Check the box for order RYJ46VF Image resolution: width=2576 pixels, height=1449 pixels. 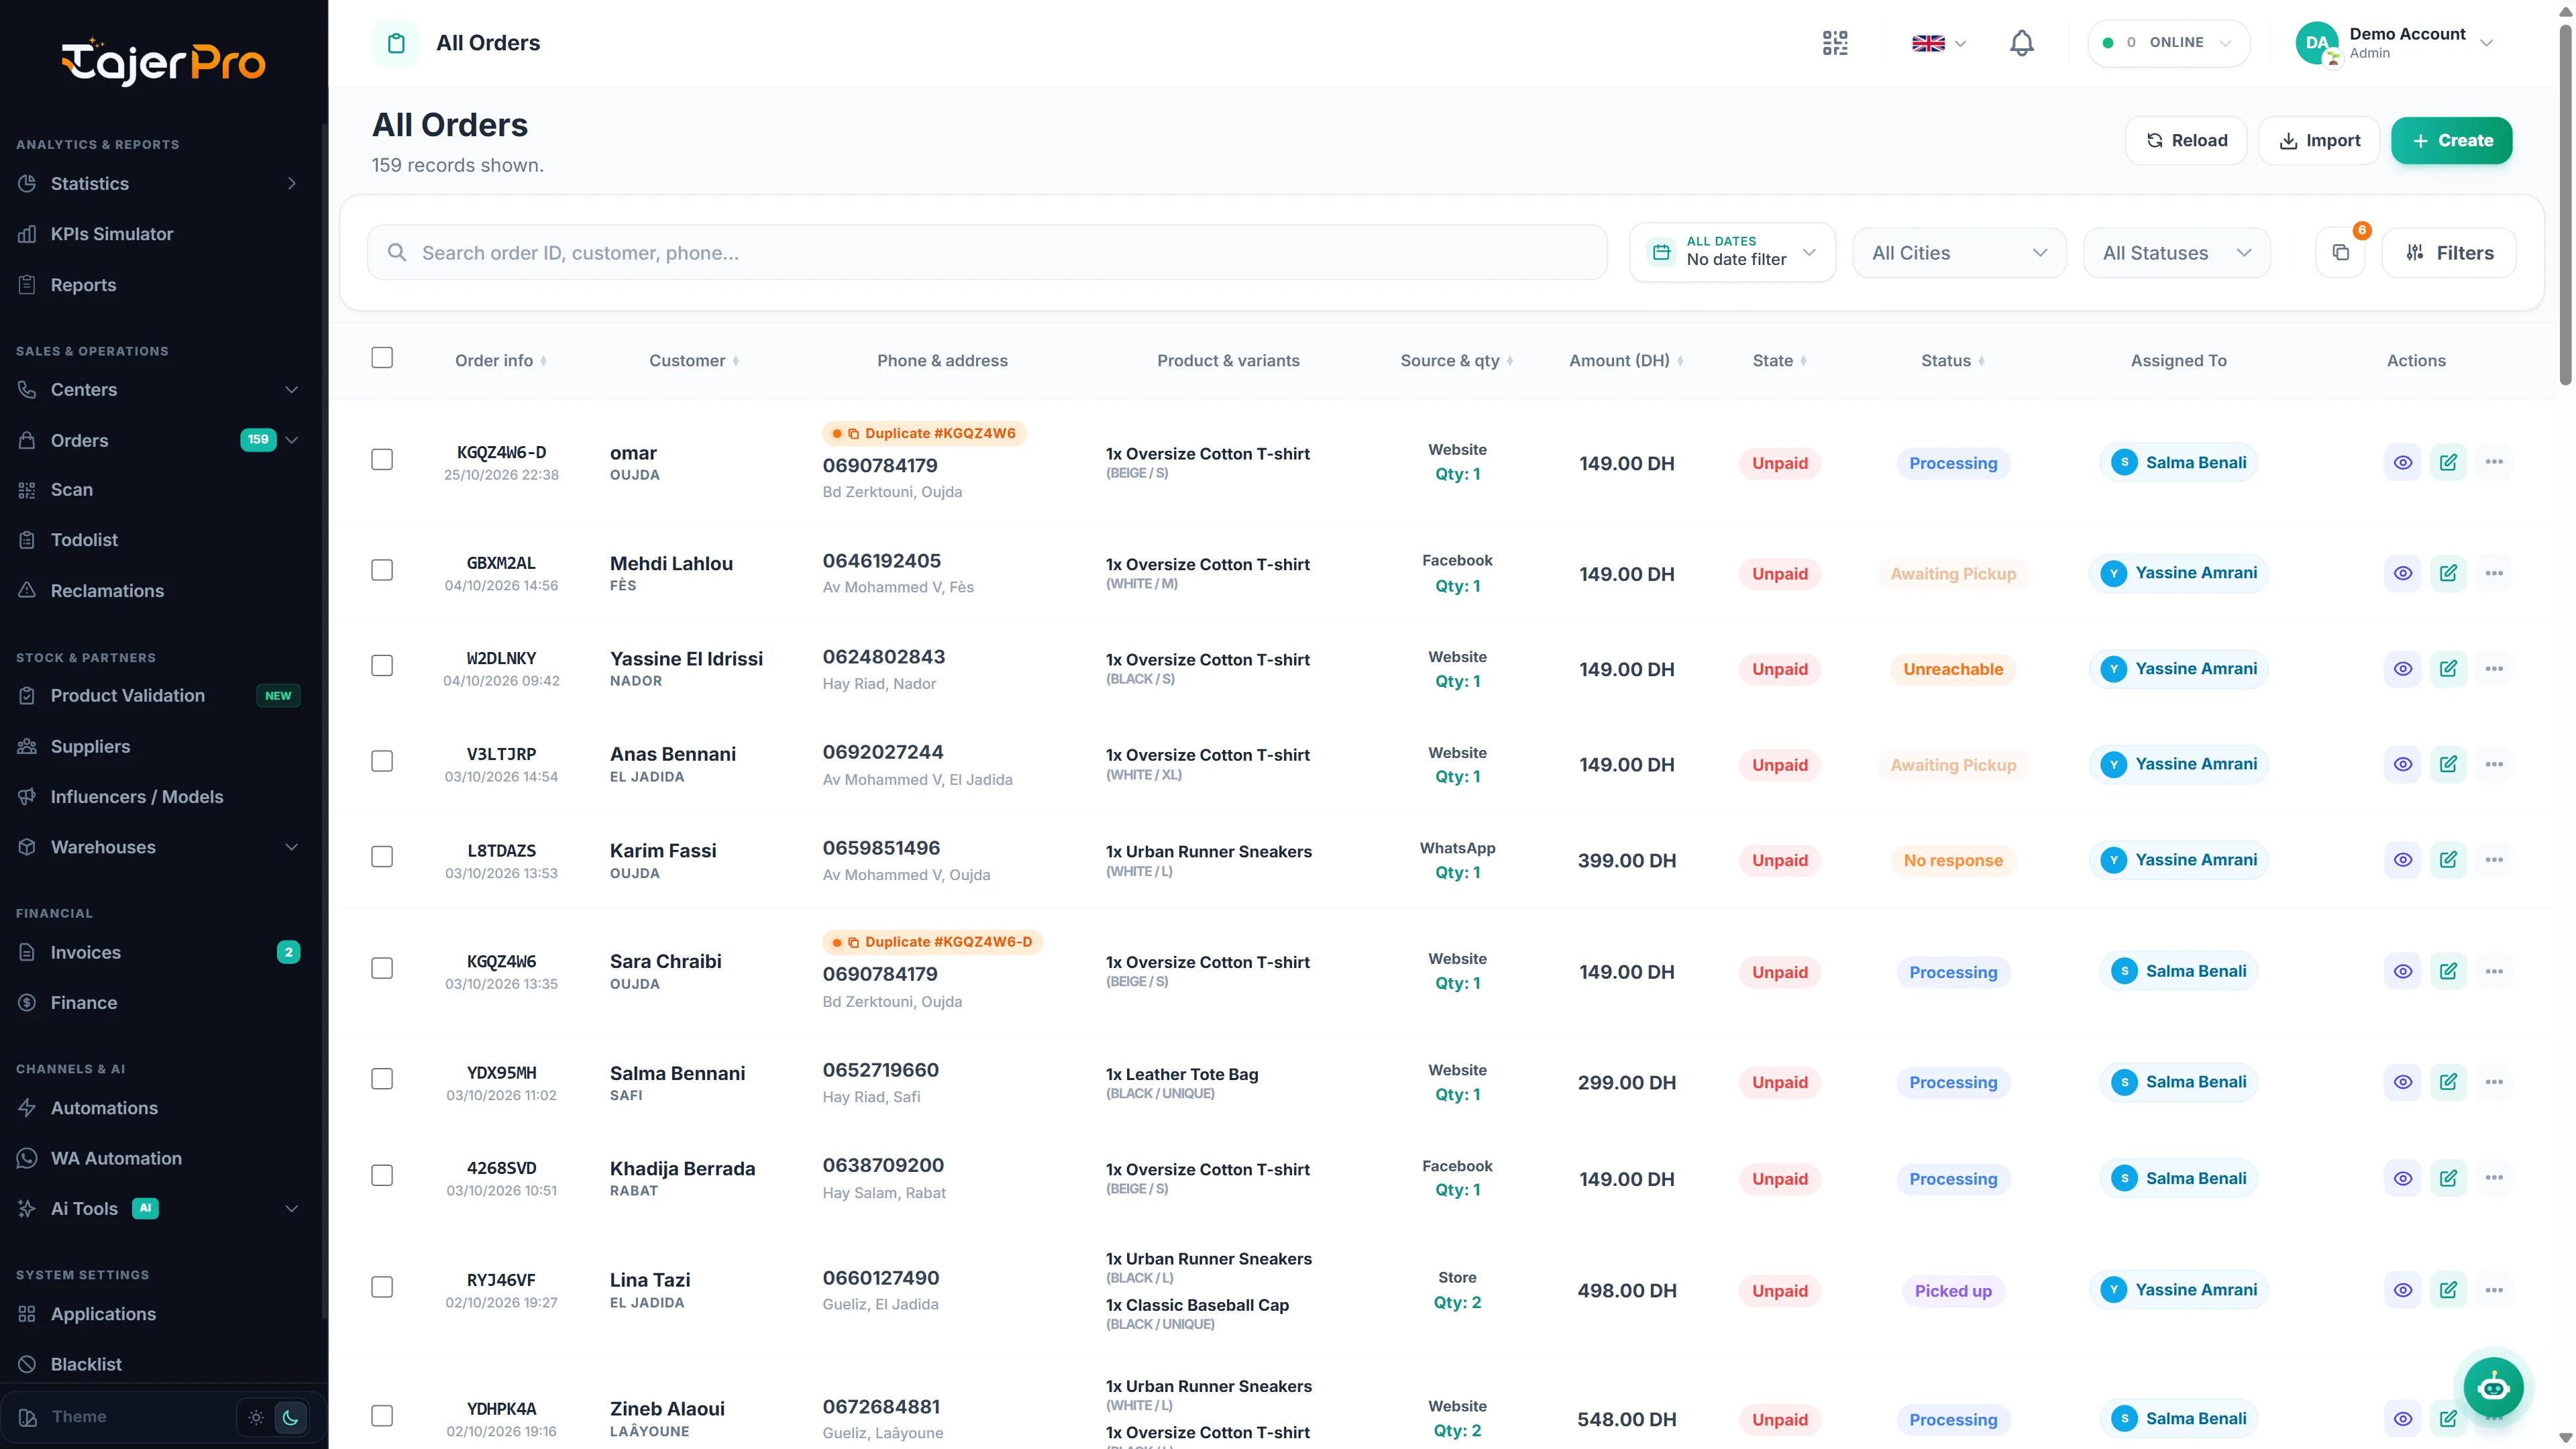pos(382,1287)
